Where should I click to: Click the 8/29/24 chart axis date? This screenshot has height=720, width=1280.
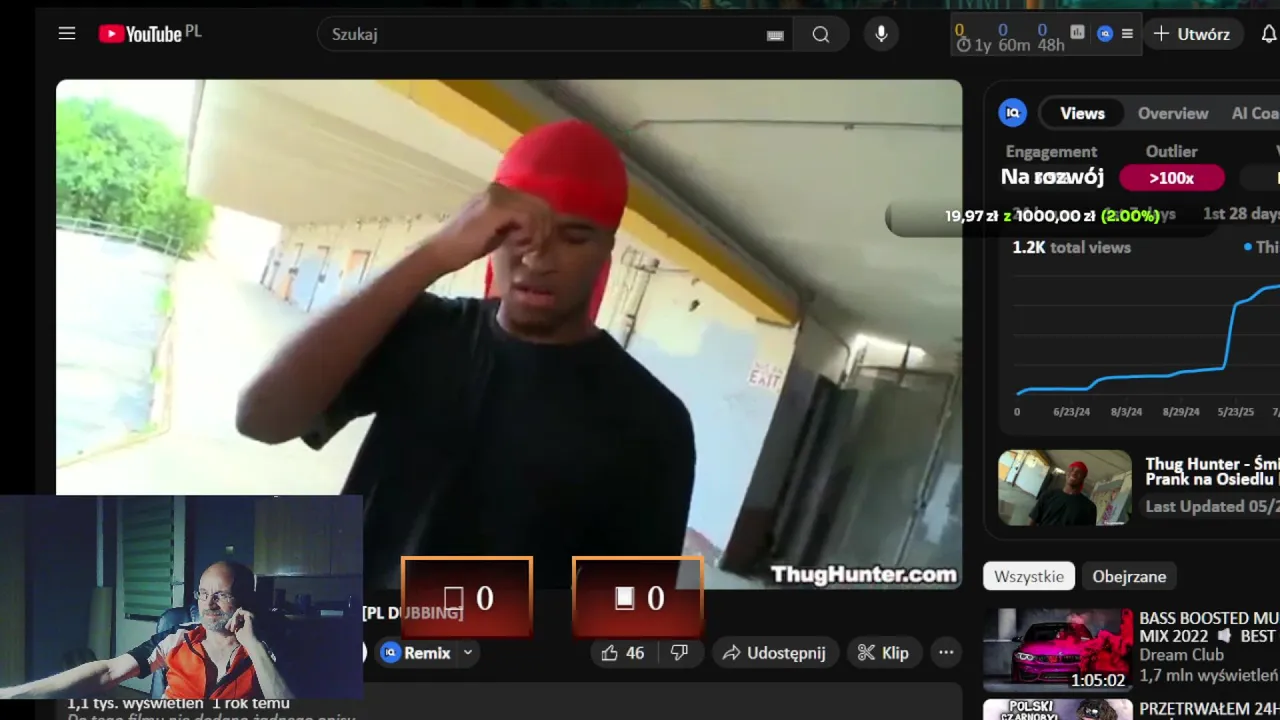click(1181, 412)
